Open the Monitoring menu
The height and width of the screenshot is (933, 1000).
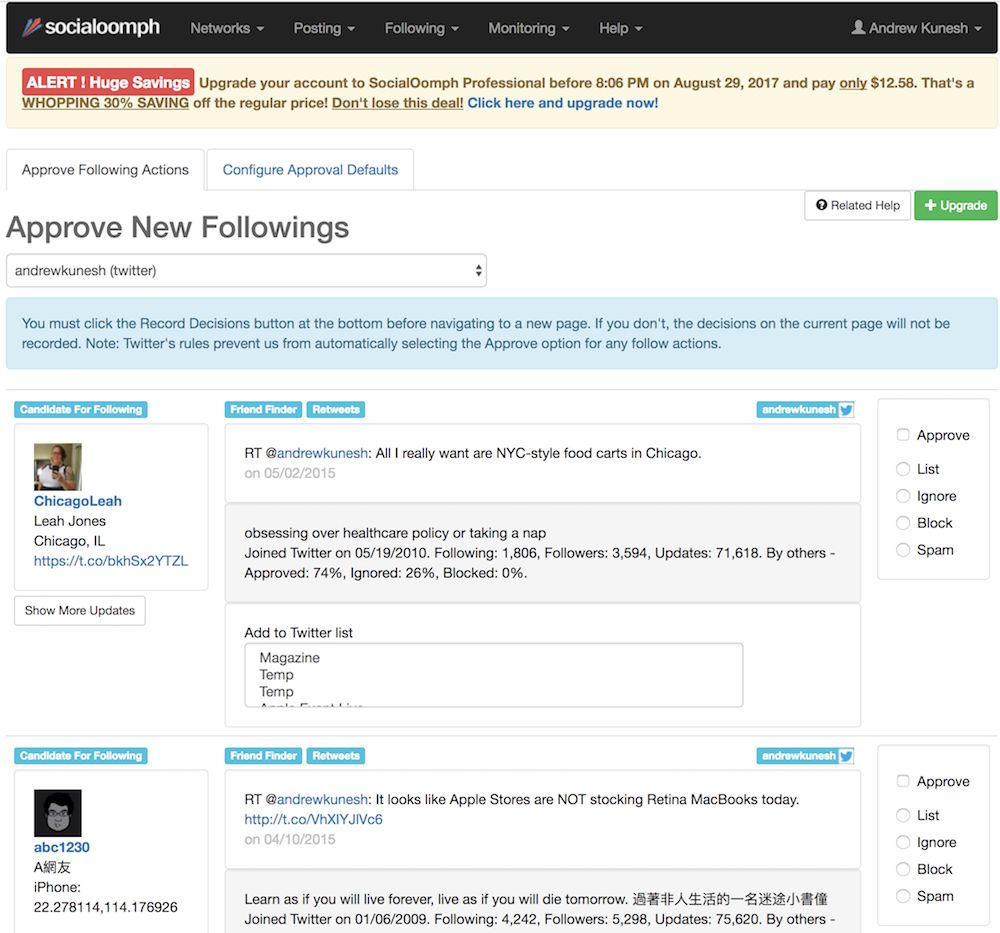[x=528, y=28]
